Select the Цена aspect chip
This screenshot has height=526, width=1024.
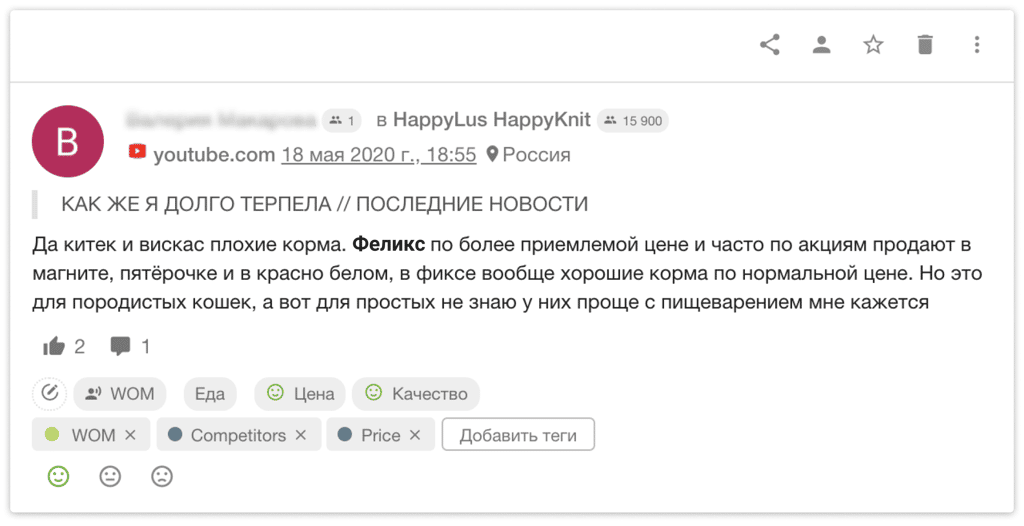point(300,394)
